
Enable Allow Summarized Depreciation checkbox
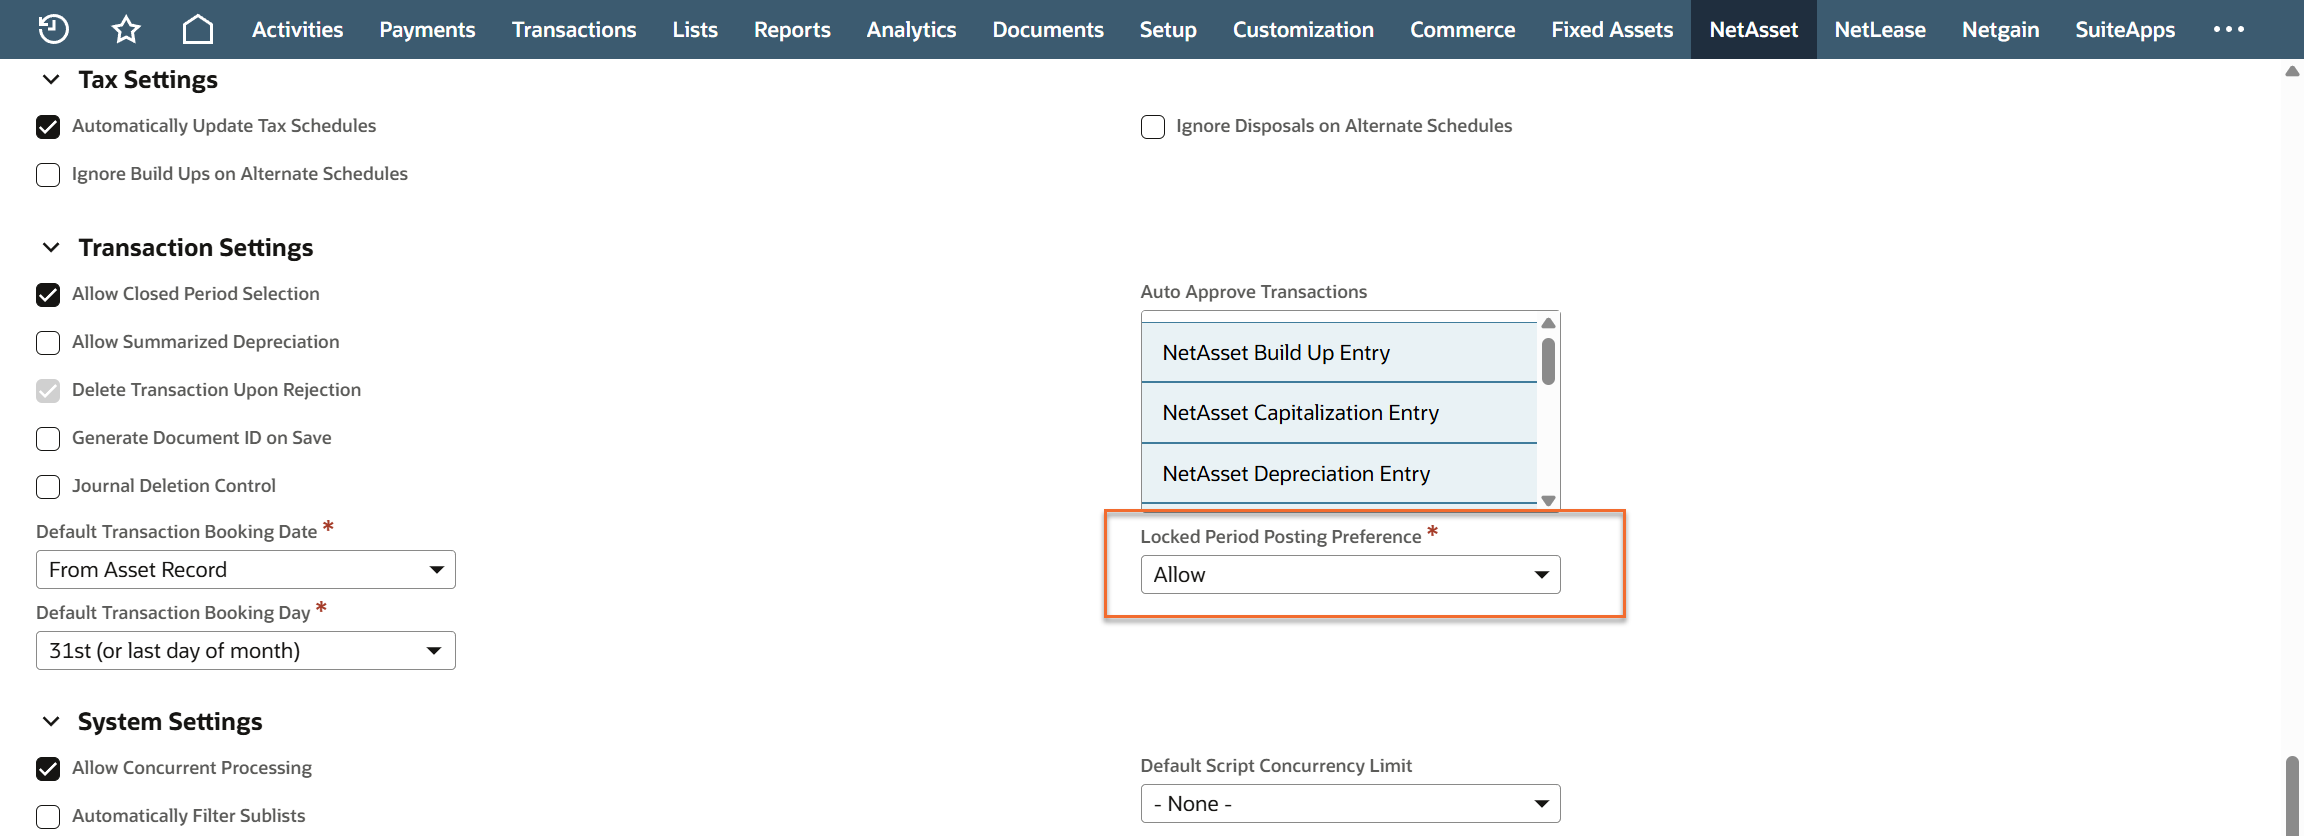coord(48,343)
